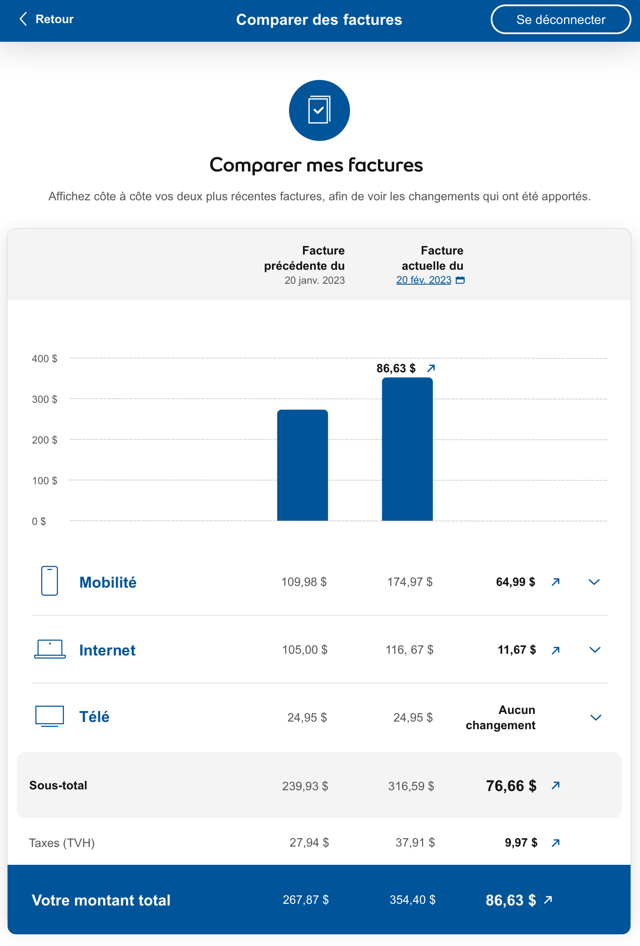Click the calendar icon beside invoice date
640x946 pixels.
pyautogui.click(x=460, y=280)
